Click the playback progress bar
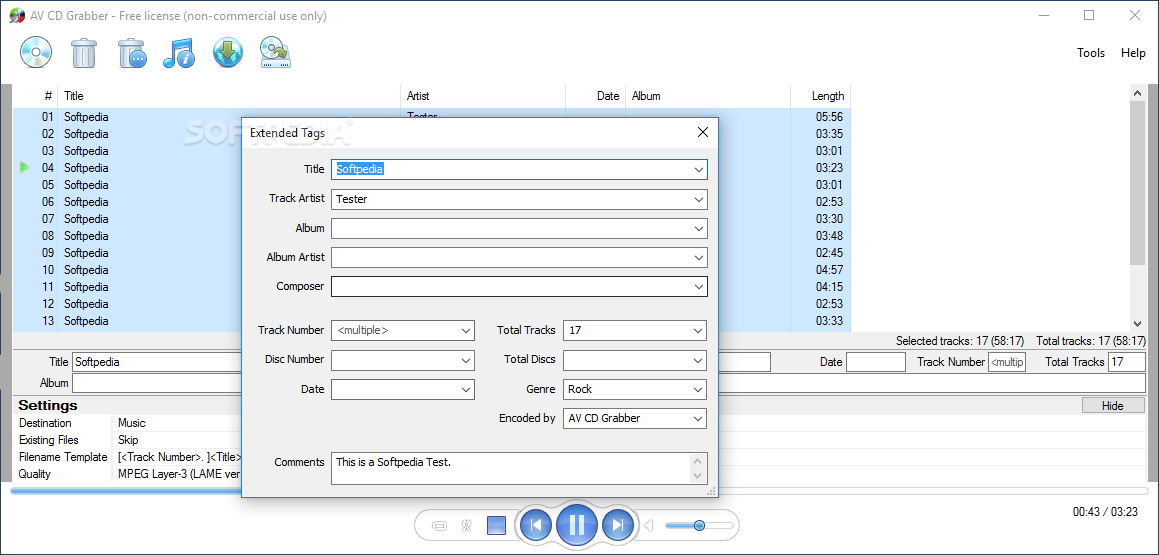1159x555 pixels. point(580,491)
